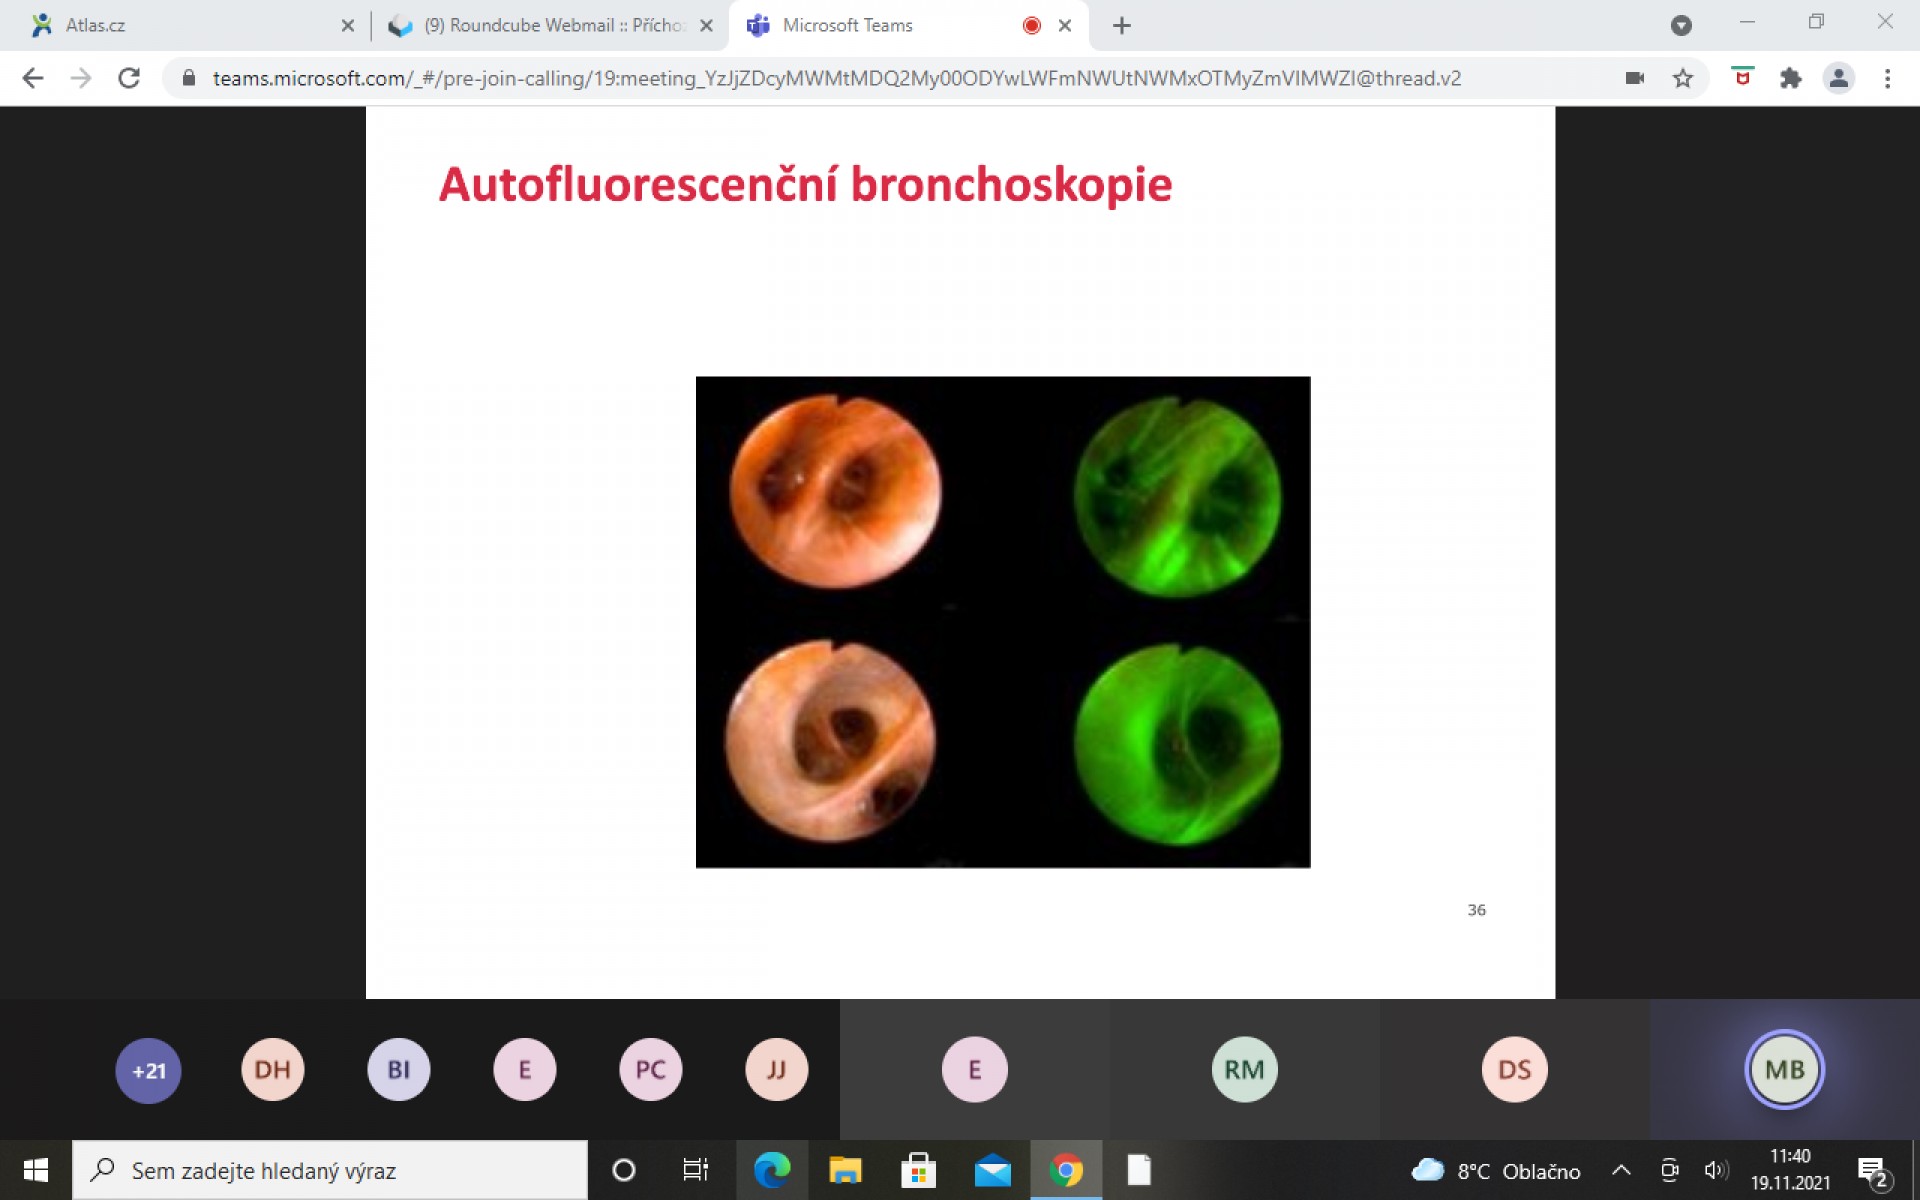Open the Chrome profile avatar
1920x1200 pixels.
pos(1838,78)
